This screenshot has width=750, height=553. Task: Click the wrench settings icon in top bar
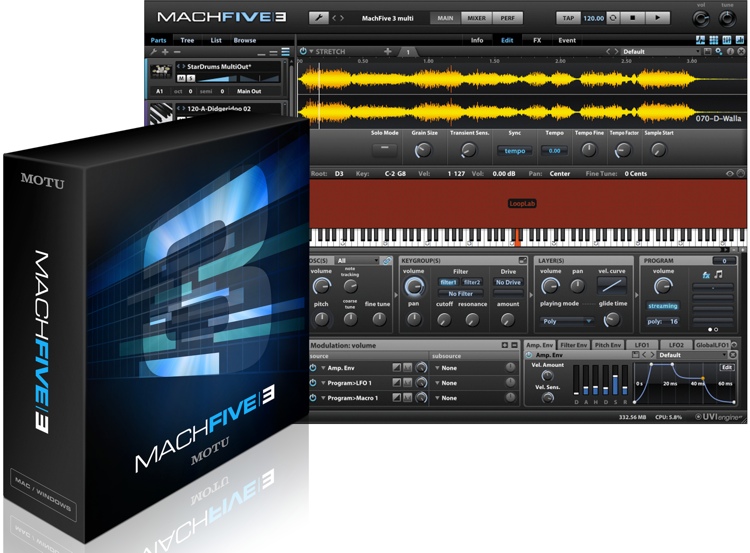[319, 18]
